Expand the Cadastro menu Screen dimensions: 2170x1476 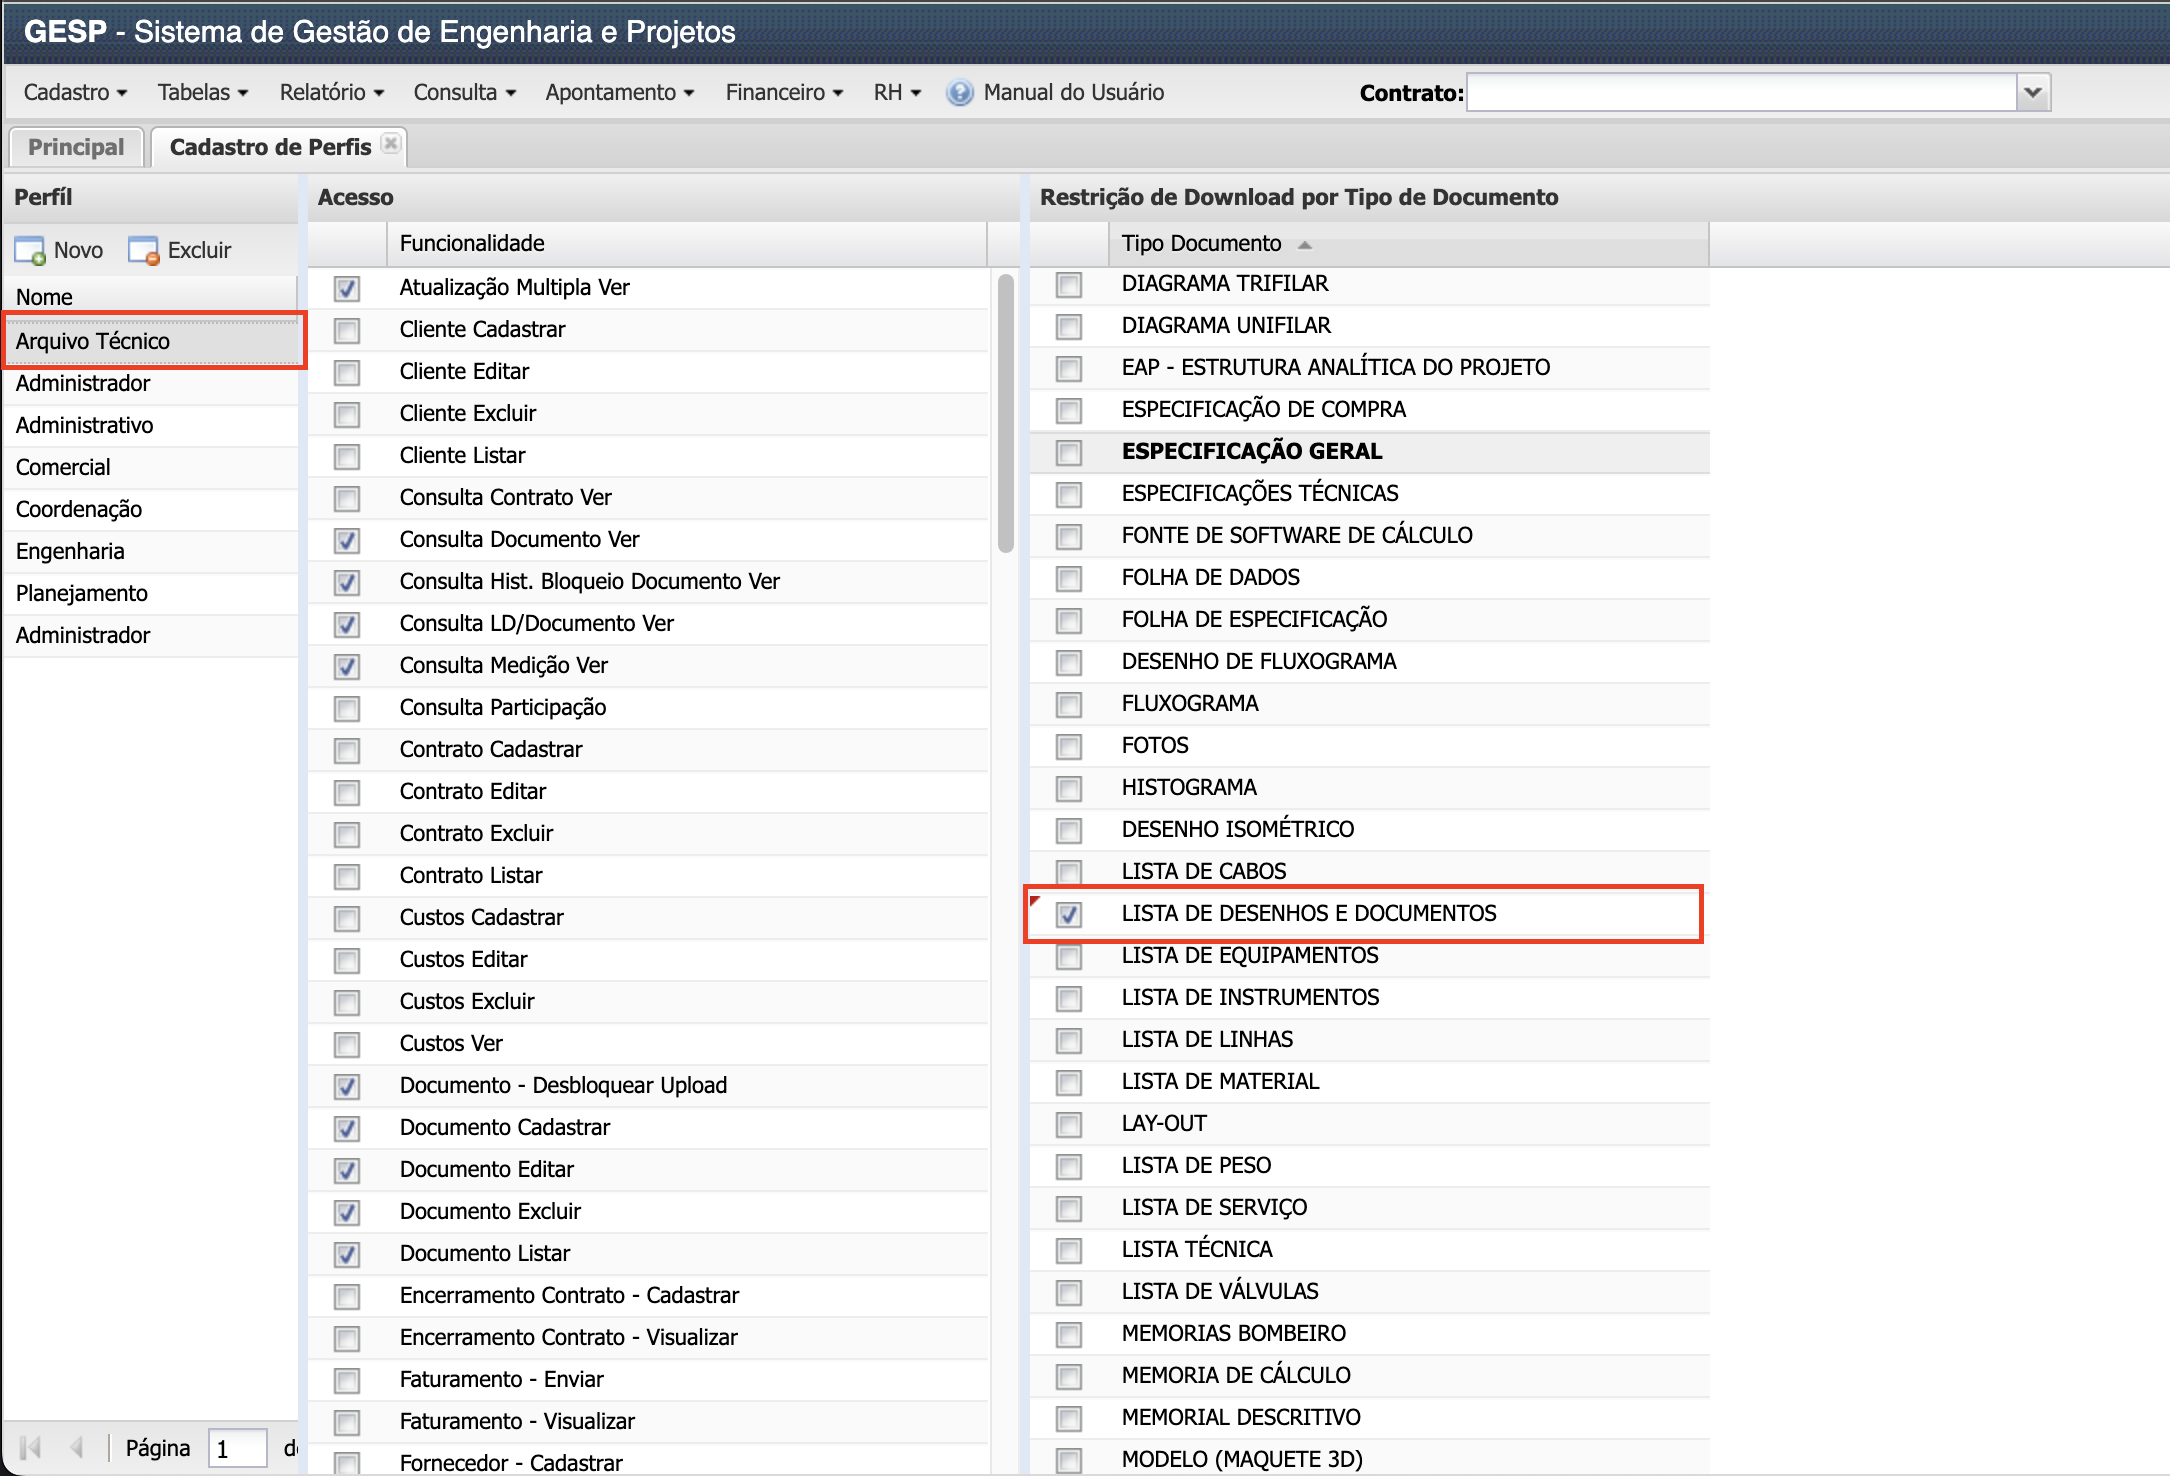click(75, 93)
